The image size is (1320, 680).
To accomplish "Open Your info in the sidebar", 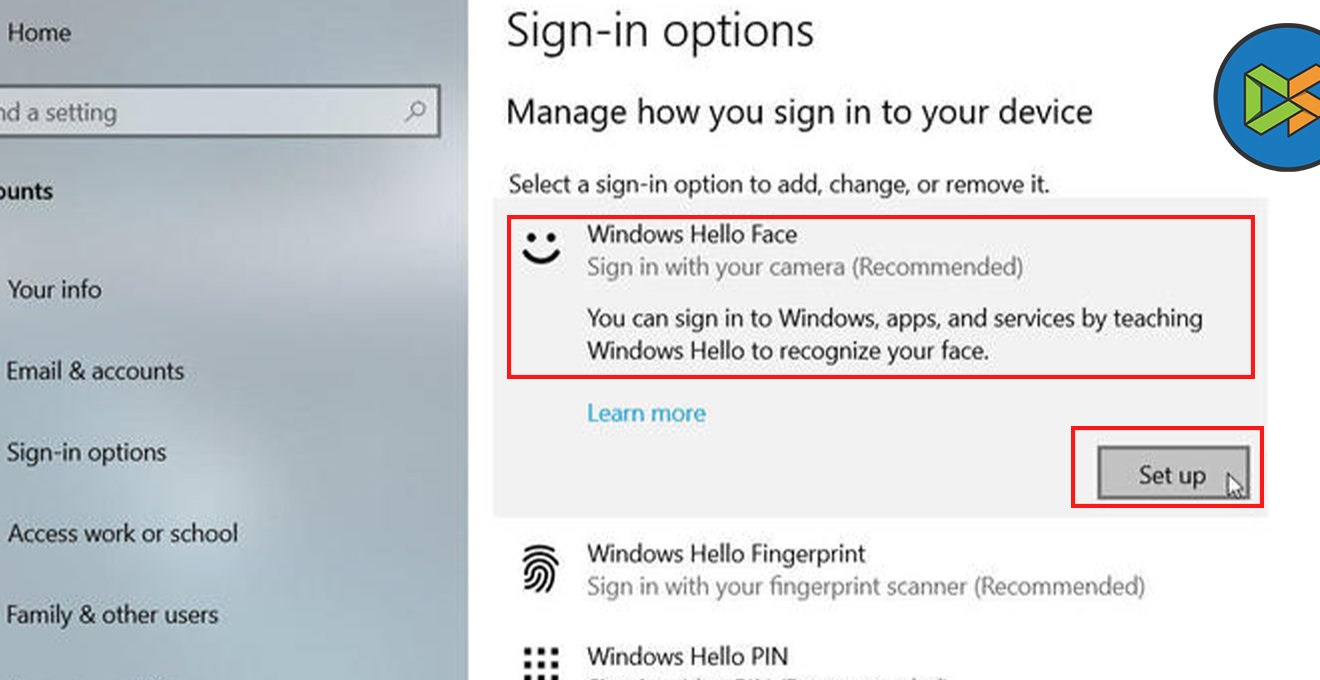I will click(54, 290).
